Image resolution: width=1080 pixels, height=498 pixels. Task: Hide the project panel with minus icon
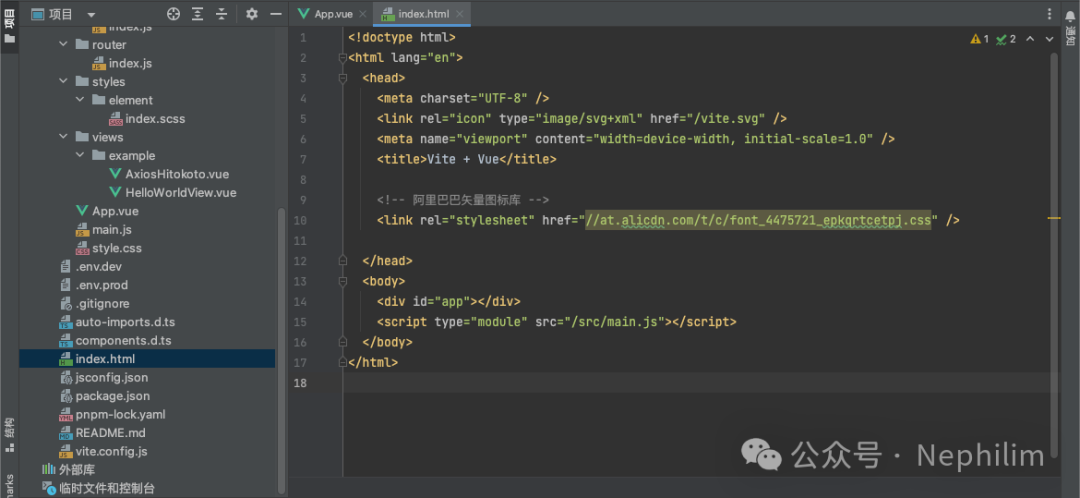point(276,14)
